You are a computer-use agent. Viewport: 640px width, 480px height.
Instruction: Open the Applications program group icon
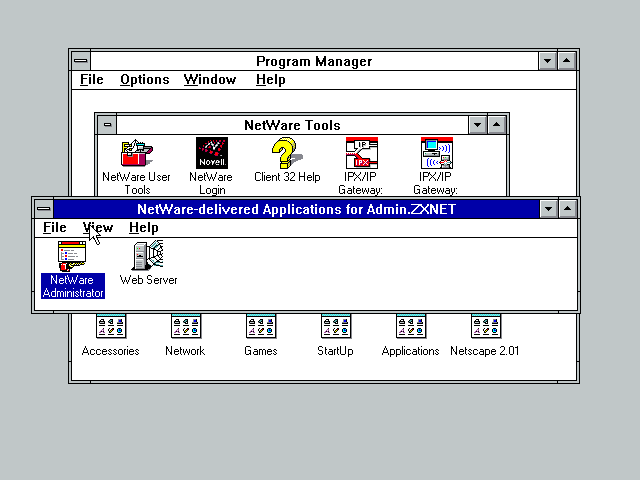tap(411, 326)
